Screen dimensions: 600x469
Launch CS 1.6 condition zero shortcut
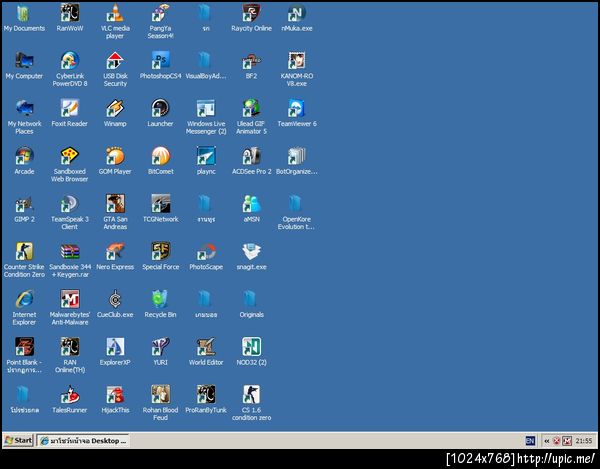[251, 403]
